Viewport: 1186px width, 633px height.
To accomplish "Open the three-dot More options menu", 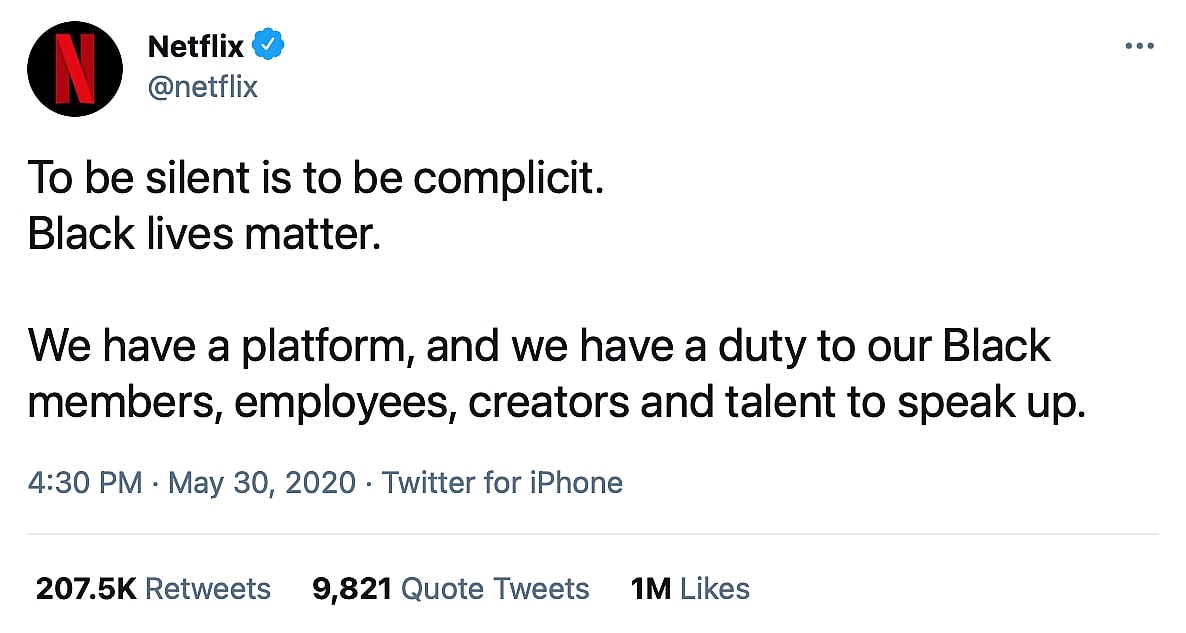I will pos(1139,46).
